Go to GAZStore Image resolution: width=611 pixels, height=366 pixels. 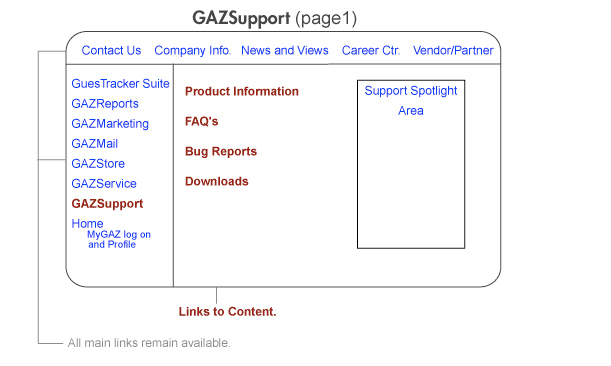coord(98,163)
